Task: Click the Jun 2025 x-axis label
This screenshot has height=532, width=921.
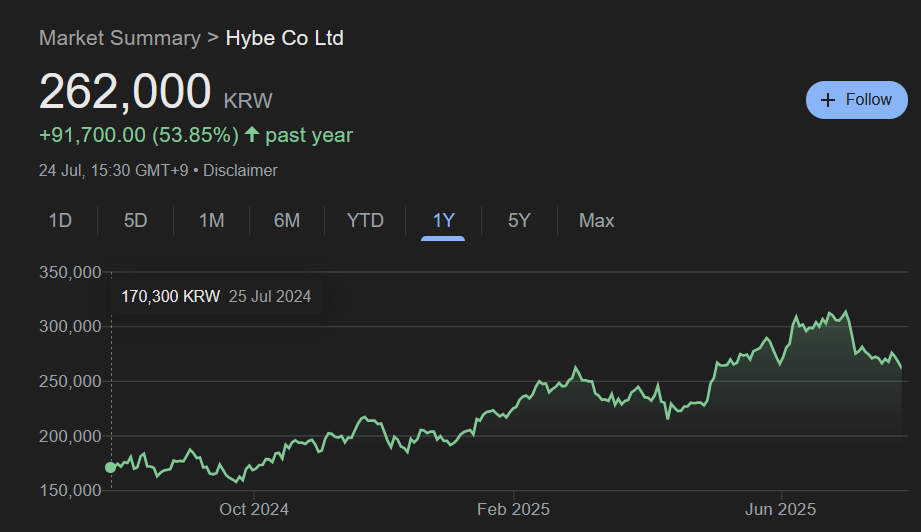Action: (x=781, y=509)
